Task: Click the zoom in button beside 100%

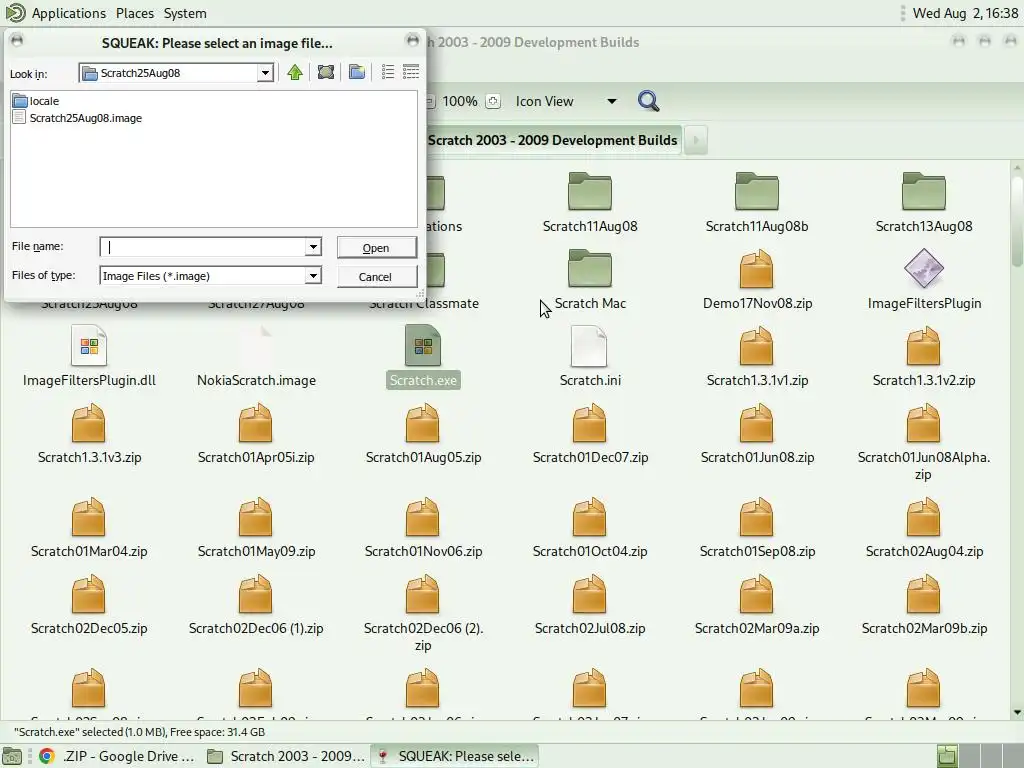Action: click(x=493, y=101)
